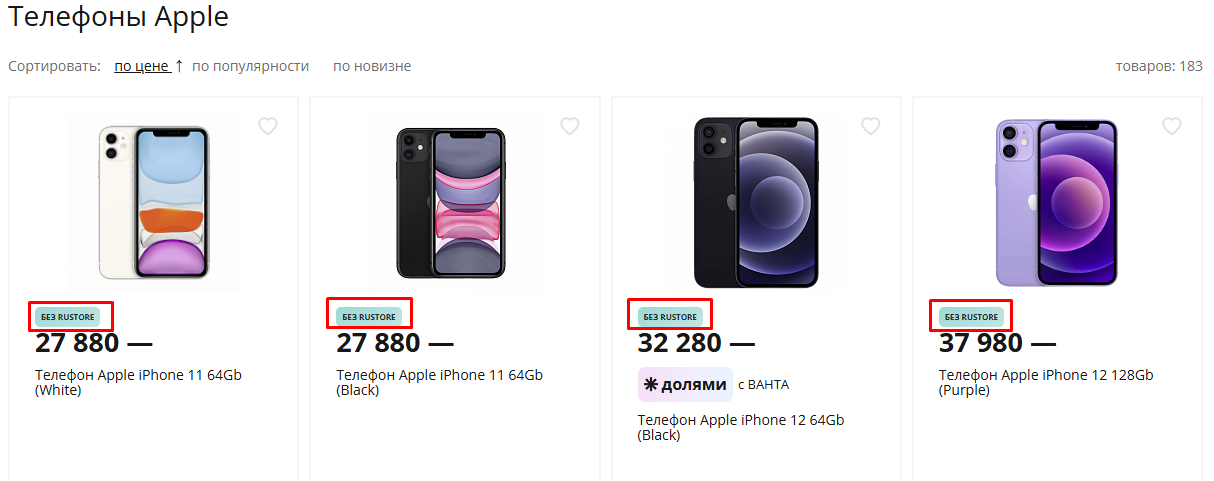Click "Без RuStore" badge on black iPhone 11
Screen dimensions: 1214x481
[x=369, y=317]
